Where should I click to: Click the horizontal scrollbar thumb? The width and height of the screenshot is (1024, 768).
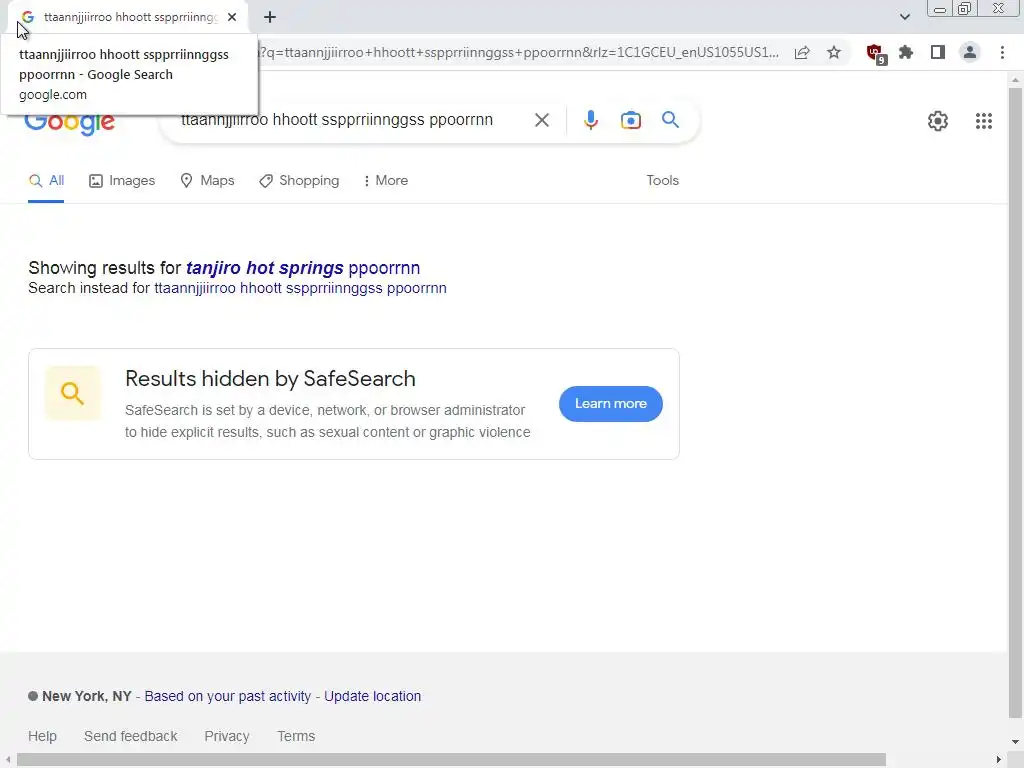click(451, 760)
